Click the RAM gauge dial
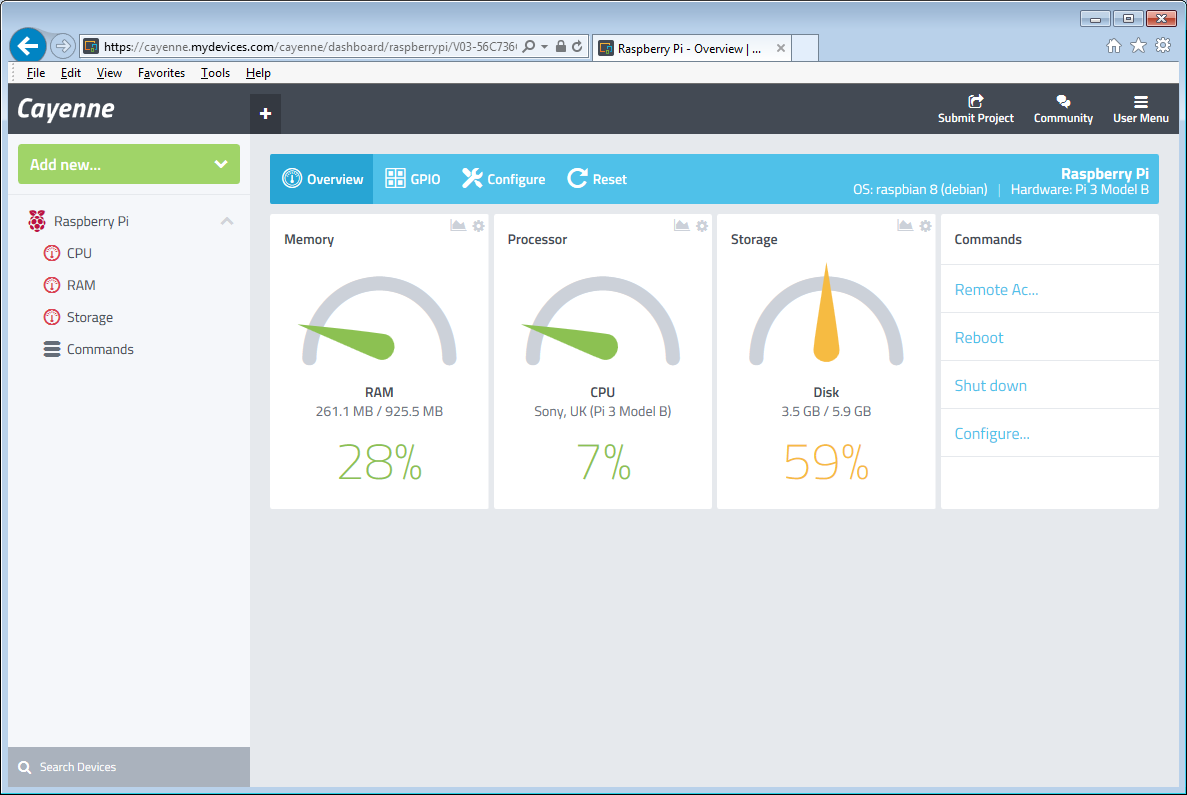Screen dimensions: 1187x795 pyautogui.click(x=379, y=321)
